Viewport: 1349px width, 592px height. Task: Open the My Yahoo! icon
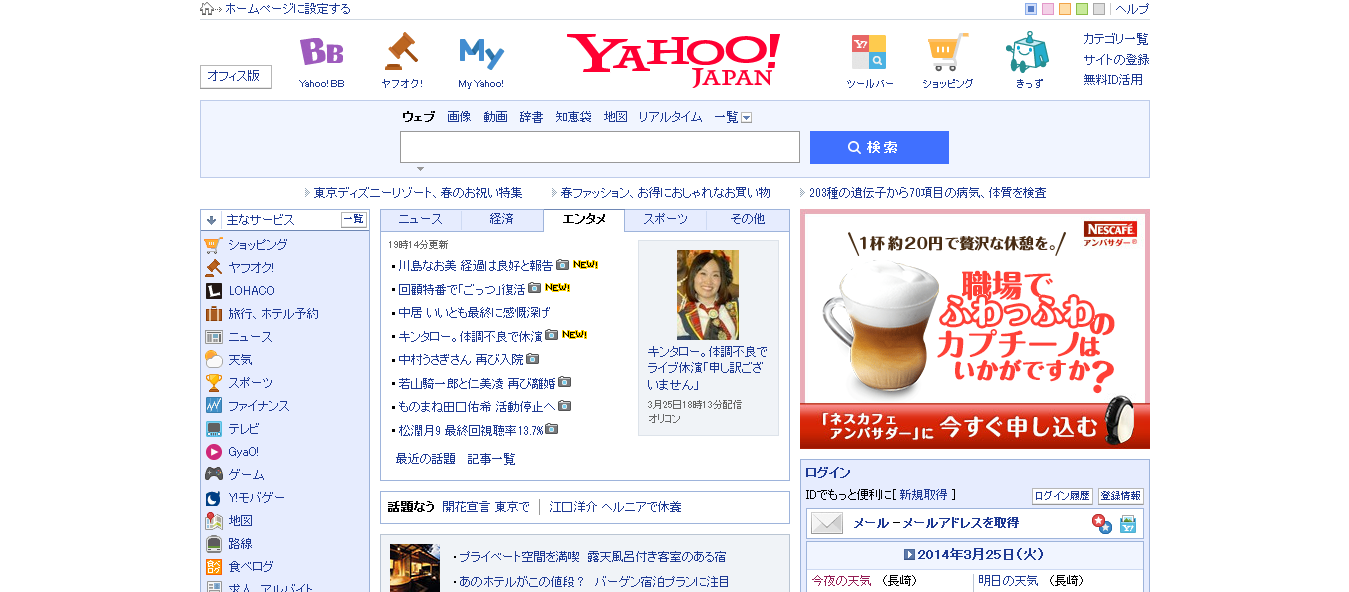[x=481, y=53]
